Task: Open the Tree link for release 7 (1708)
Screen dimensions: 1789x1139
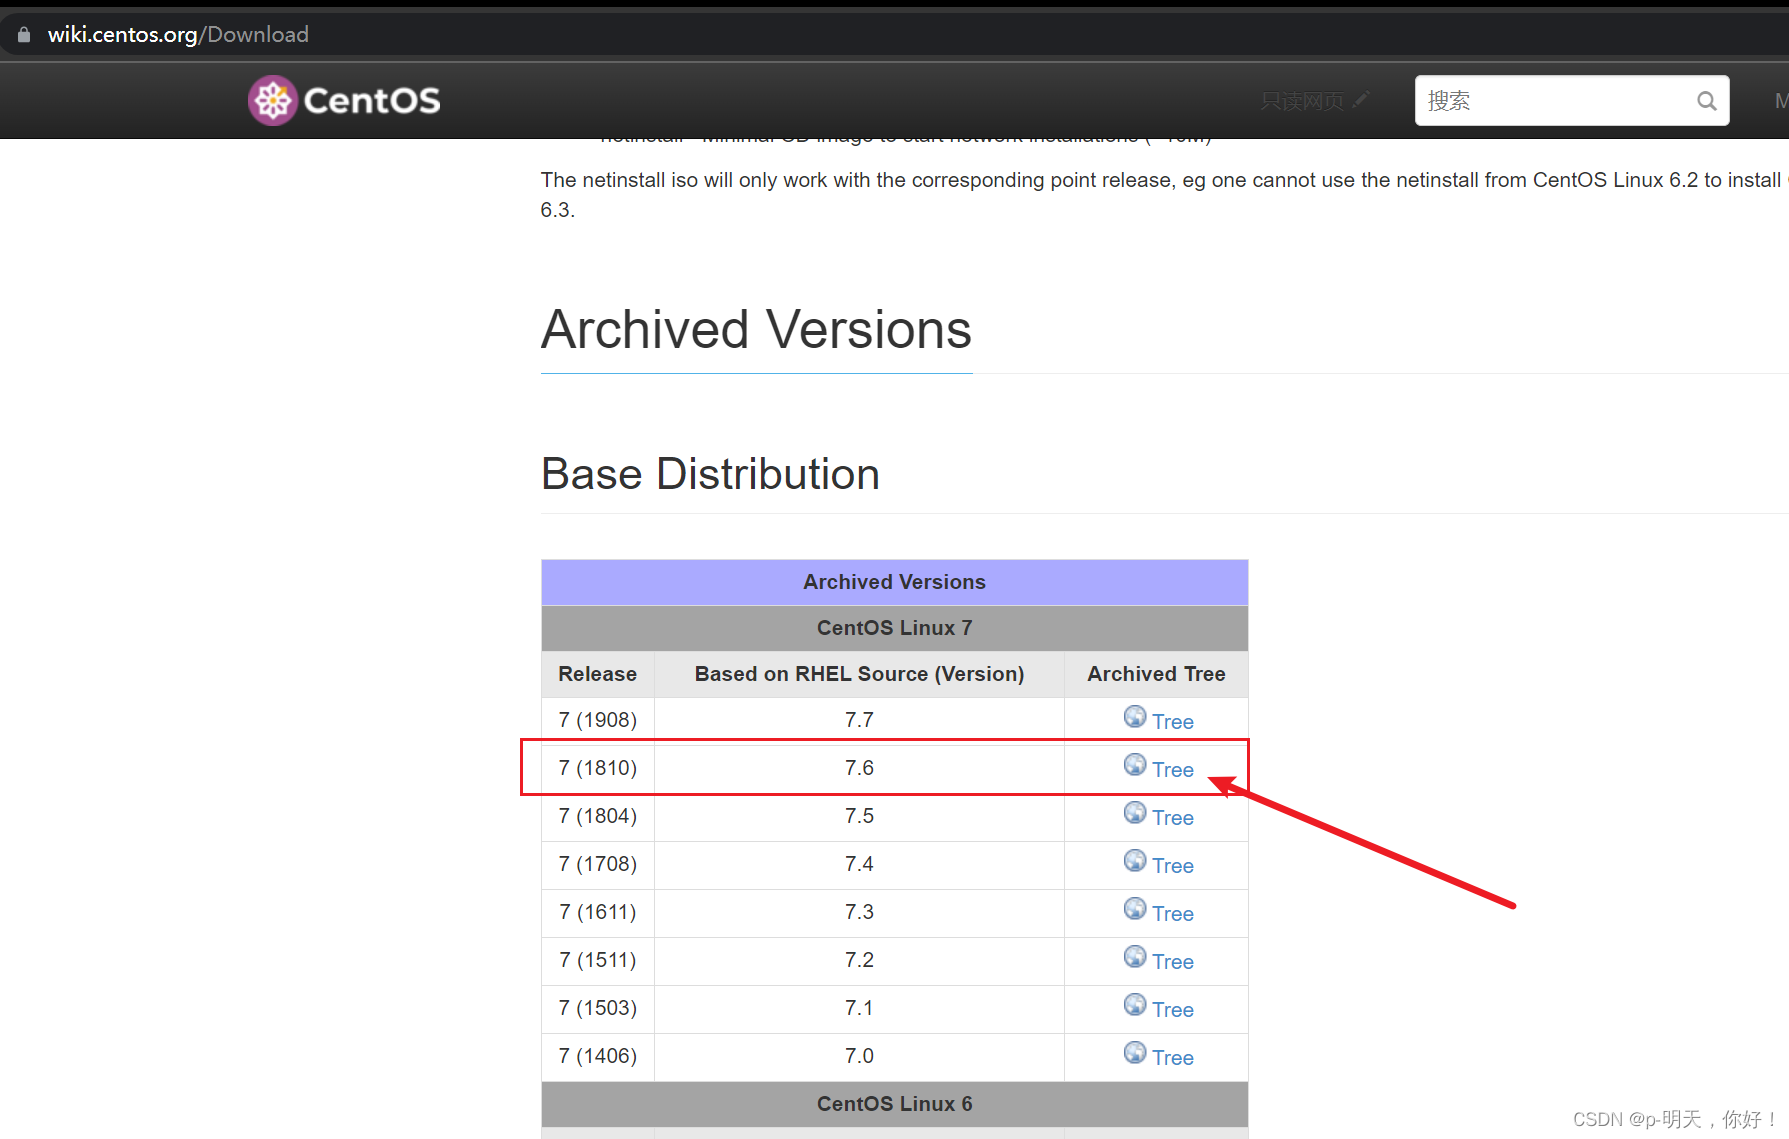Action: 1173,866
